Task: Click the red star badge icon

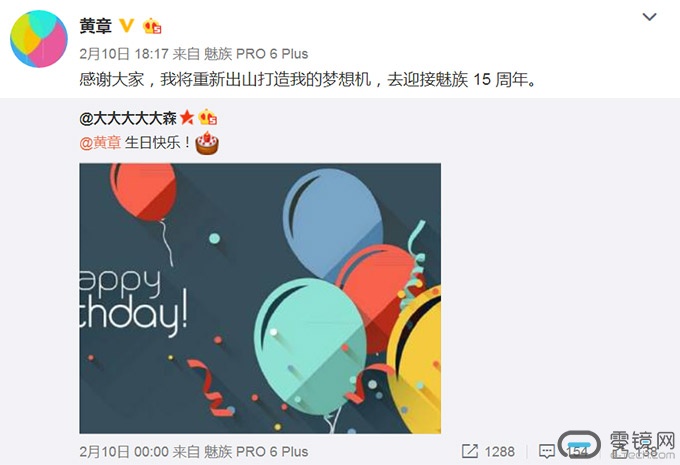Action: click(x=187, y=117)
